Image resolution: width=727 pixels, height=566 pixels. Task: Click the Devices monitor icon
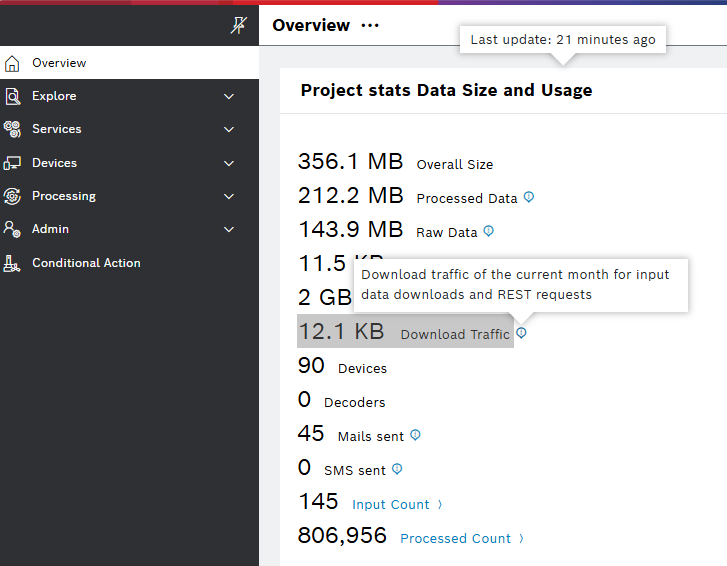(12, 163)
